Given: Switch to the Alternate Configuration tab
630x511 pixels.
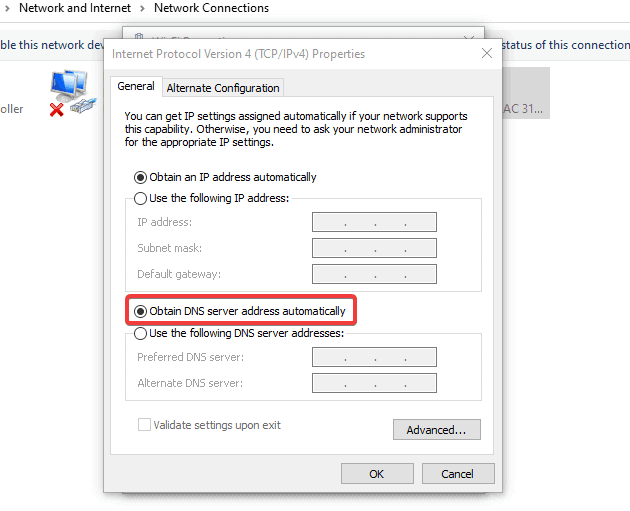Looking at the screenshot, I should 223,88.
